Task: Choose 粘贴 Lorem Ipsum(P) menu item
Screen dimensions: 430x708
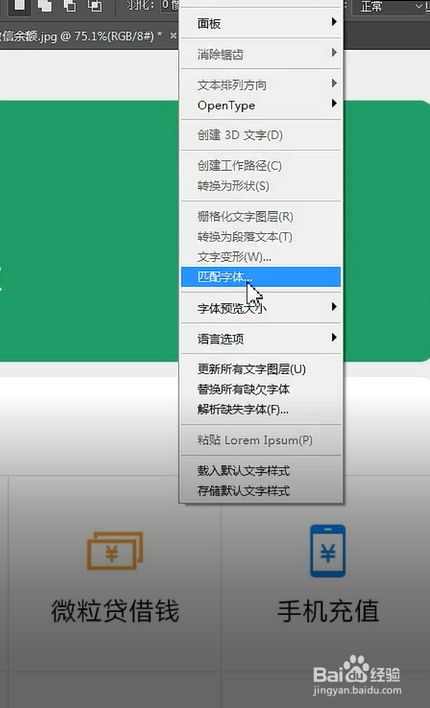Action: (x=261, y=440)
